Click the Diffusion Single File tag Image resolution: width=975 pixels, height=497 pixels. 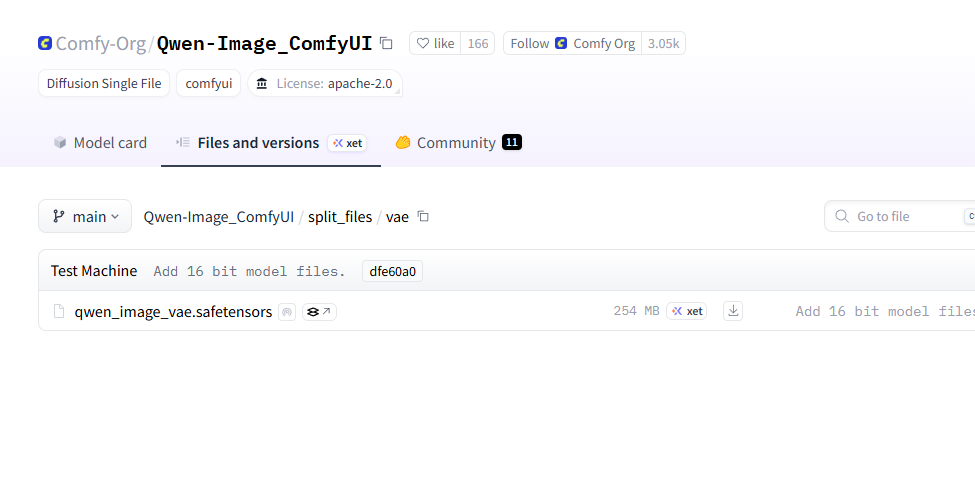point(104,83)
